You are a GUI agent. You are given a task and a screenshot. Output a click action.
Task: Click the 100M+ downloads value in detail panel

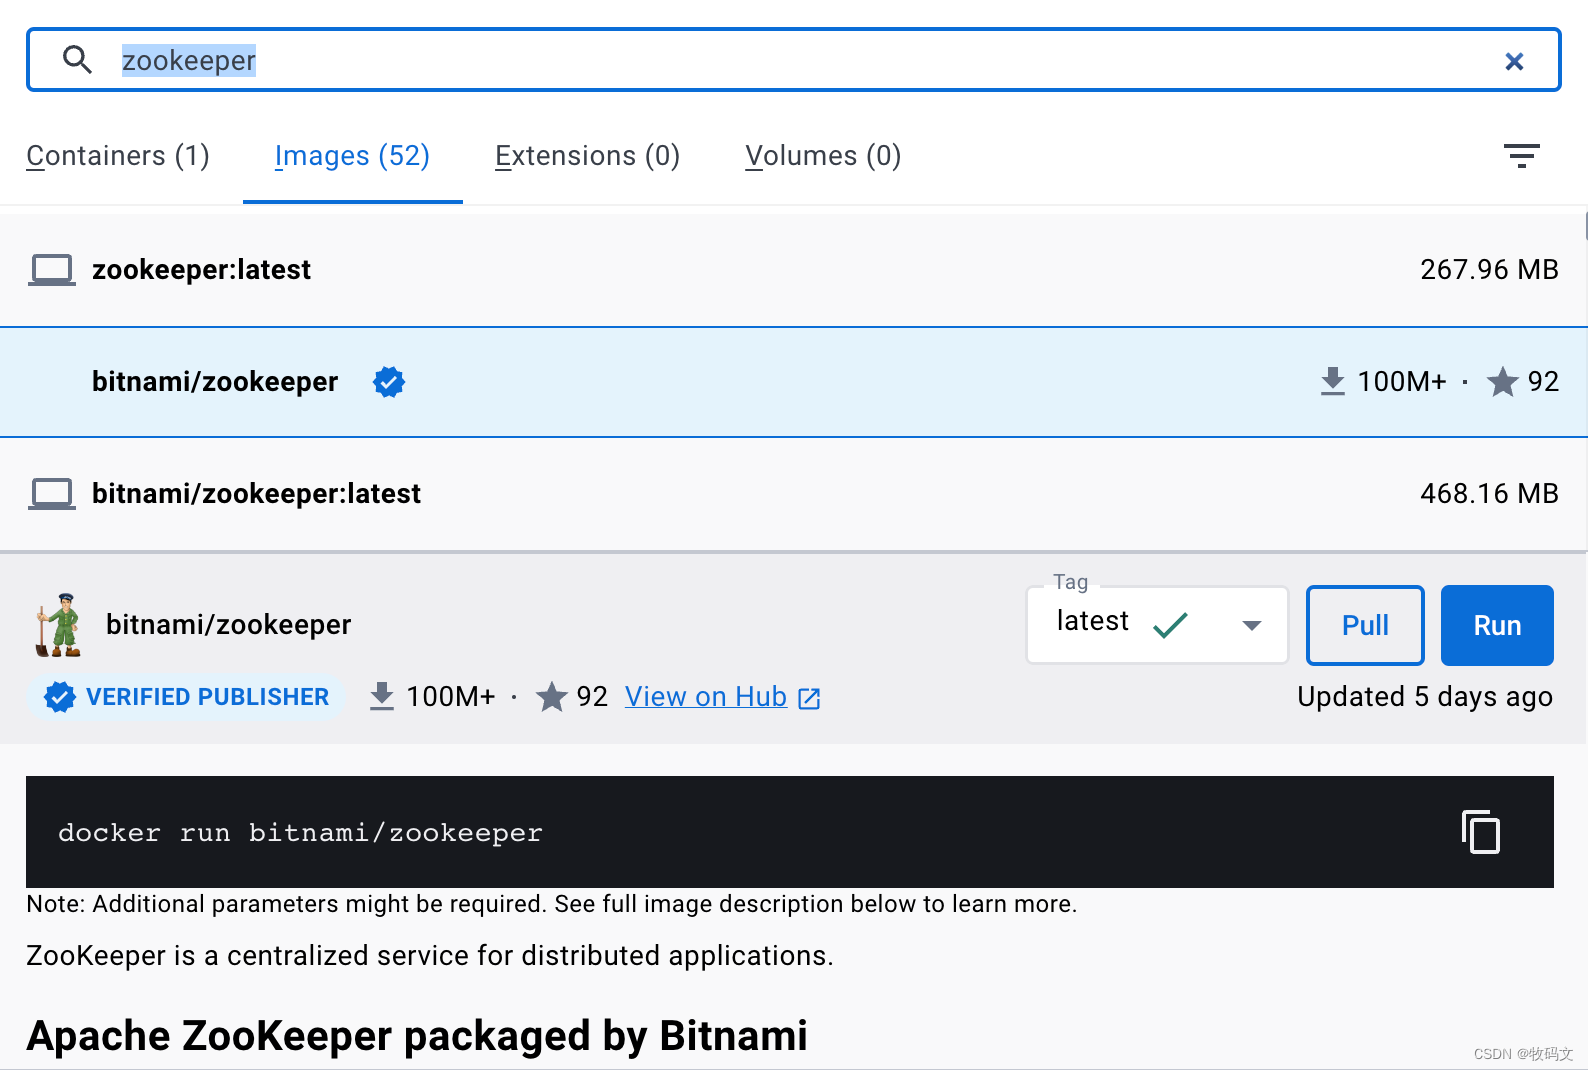451,697
